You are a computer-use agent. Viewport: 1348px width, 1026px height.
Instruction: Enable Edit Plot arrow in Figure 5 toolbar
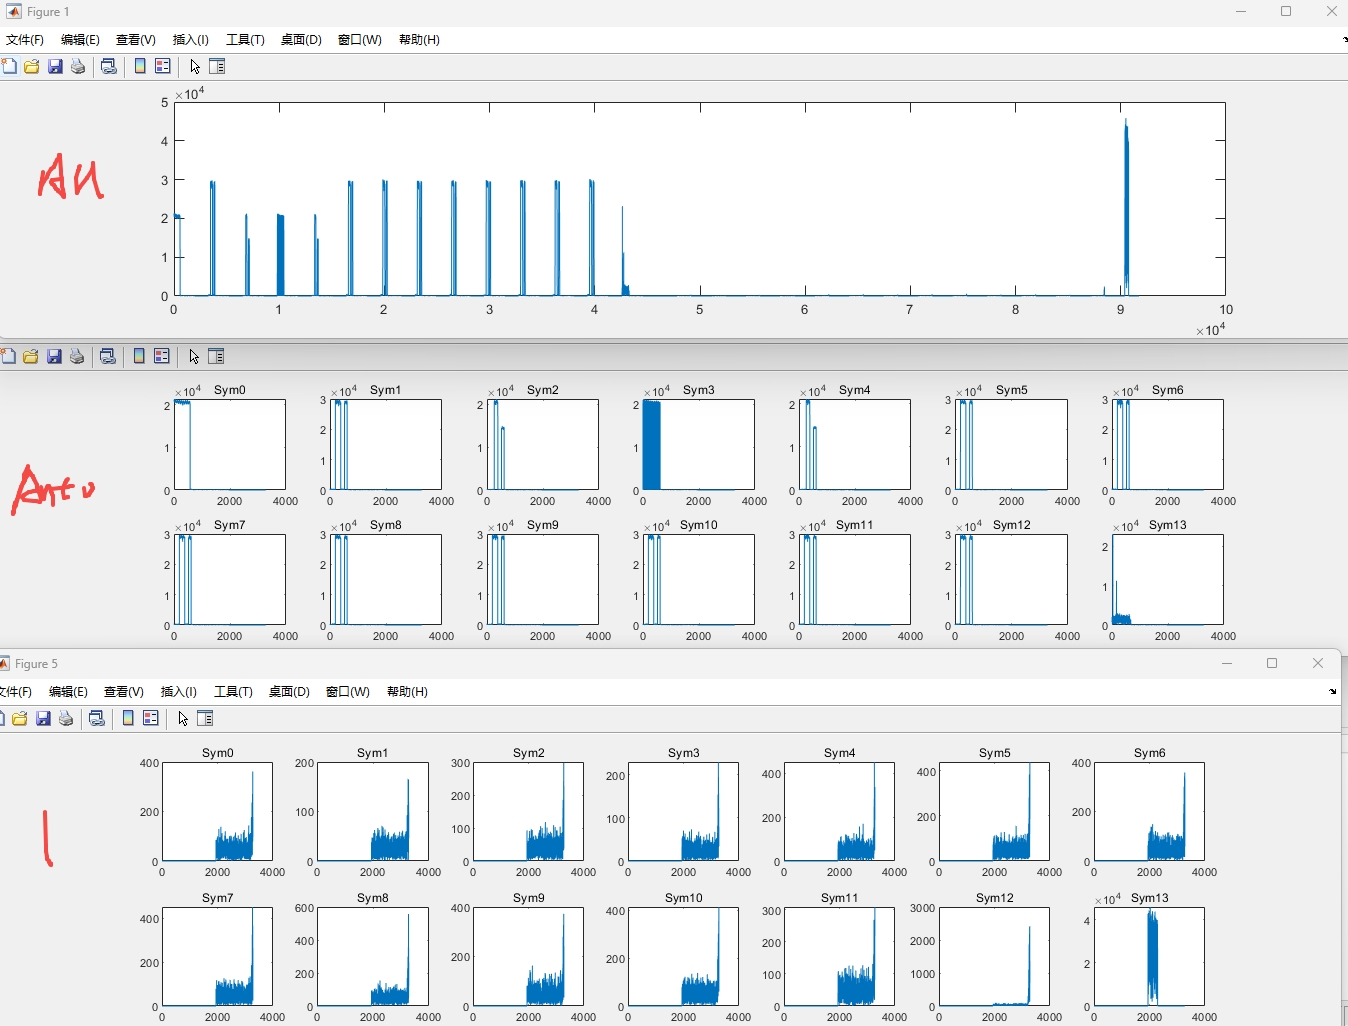point(183,718)
